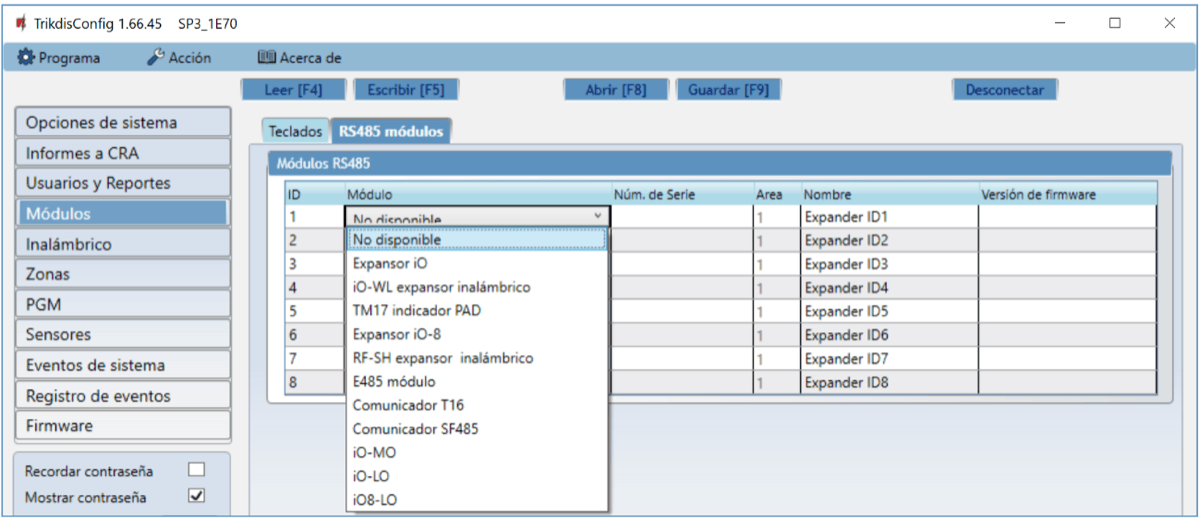This screenshot has height=520, width=1200.
Task: Uncheck the Mostrar contraseña checkbox
Action: pos(197,496)
